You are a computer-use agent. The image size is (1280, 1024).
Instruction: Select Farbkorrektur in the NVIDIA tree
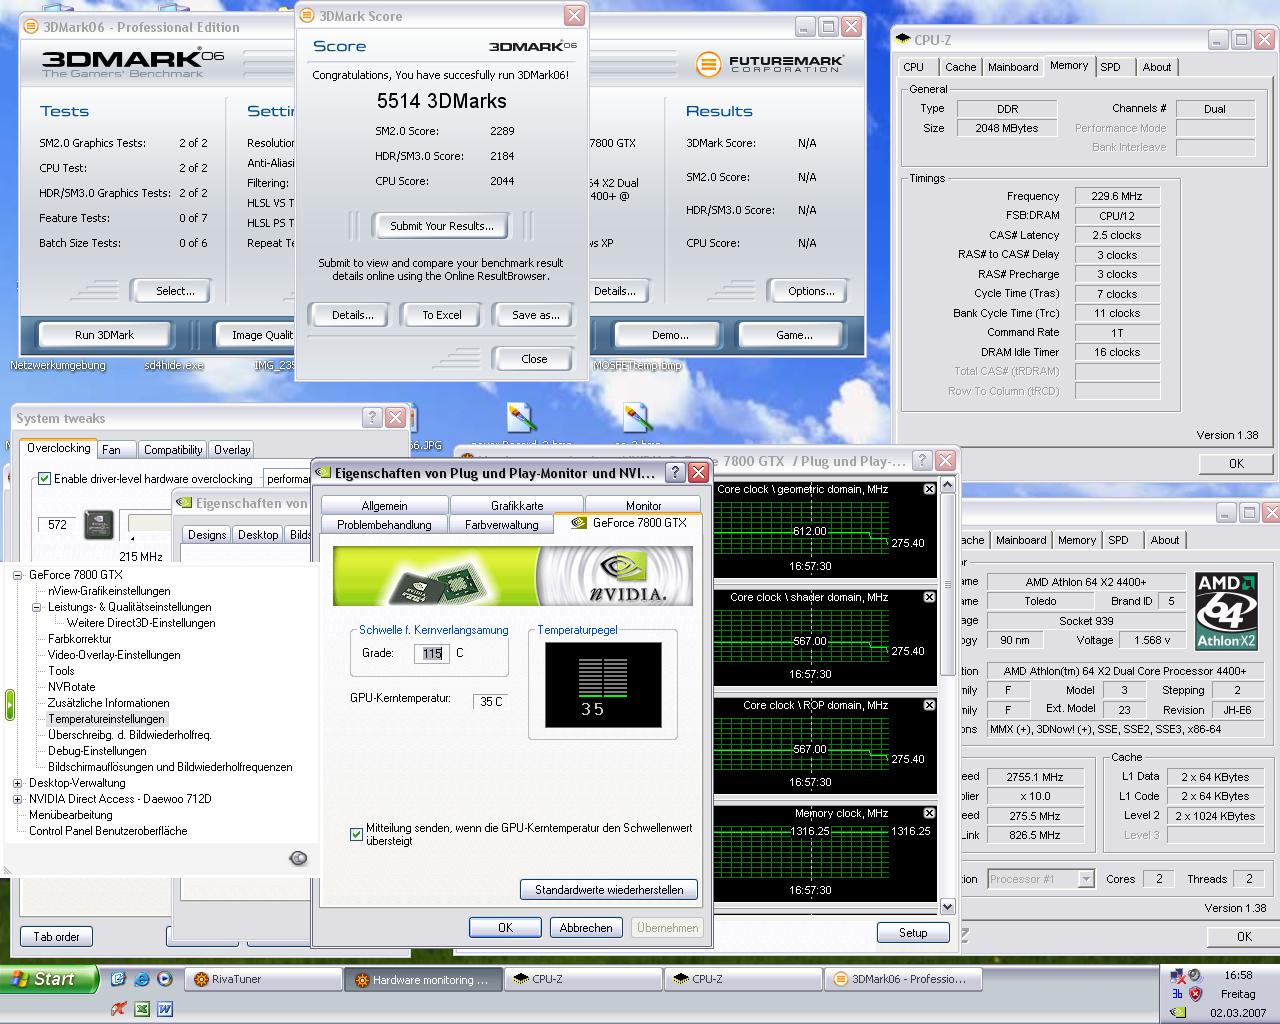pyautogui.click(x=80, y=639)
